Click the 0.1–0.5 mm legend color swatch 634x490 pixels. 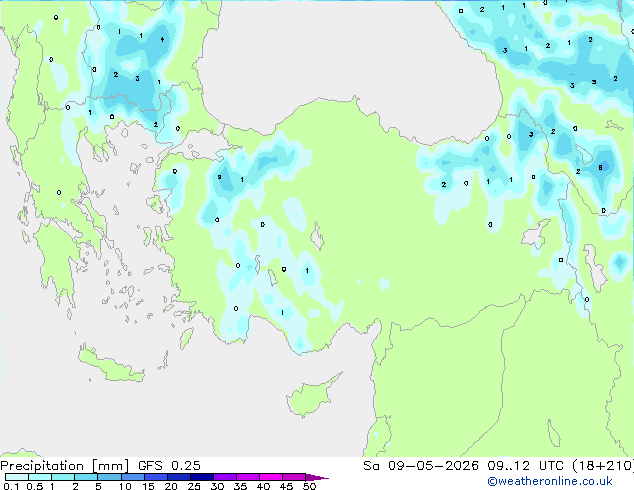pos(17,477)
